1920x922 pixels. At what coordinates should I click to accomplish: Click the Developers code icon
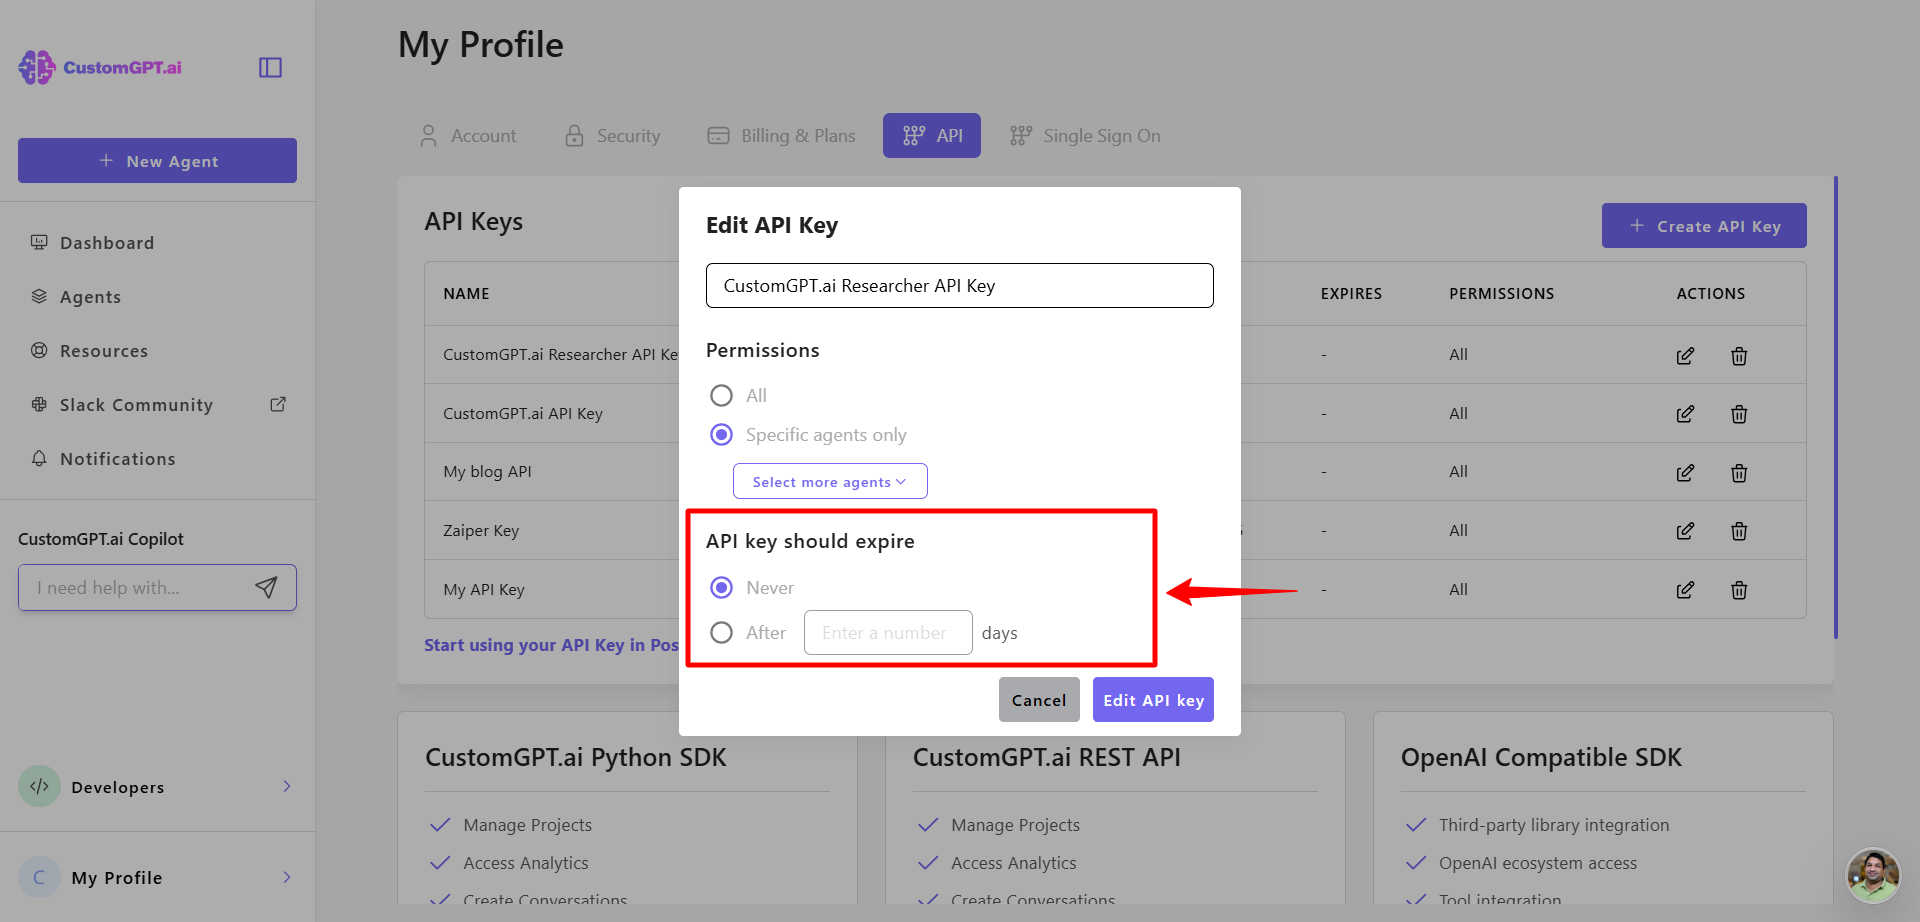pyautogui.click(x=39, y=786)
